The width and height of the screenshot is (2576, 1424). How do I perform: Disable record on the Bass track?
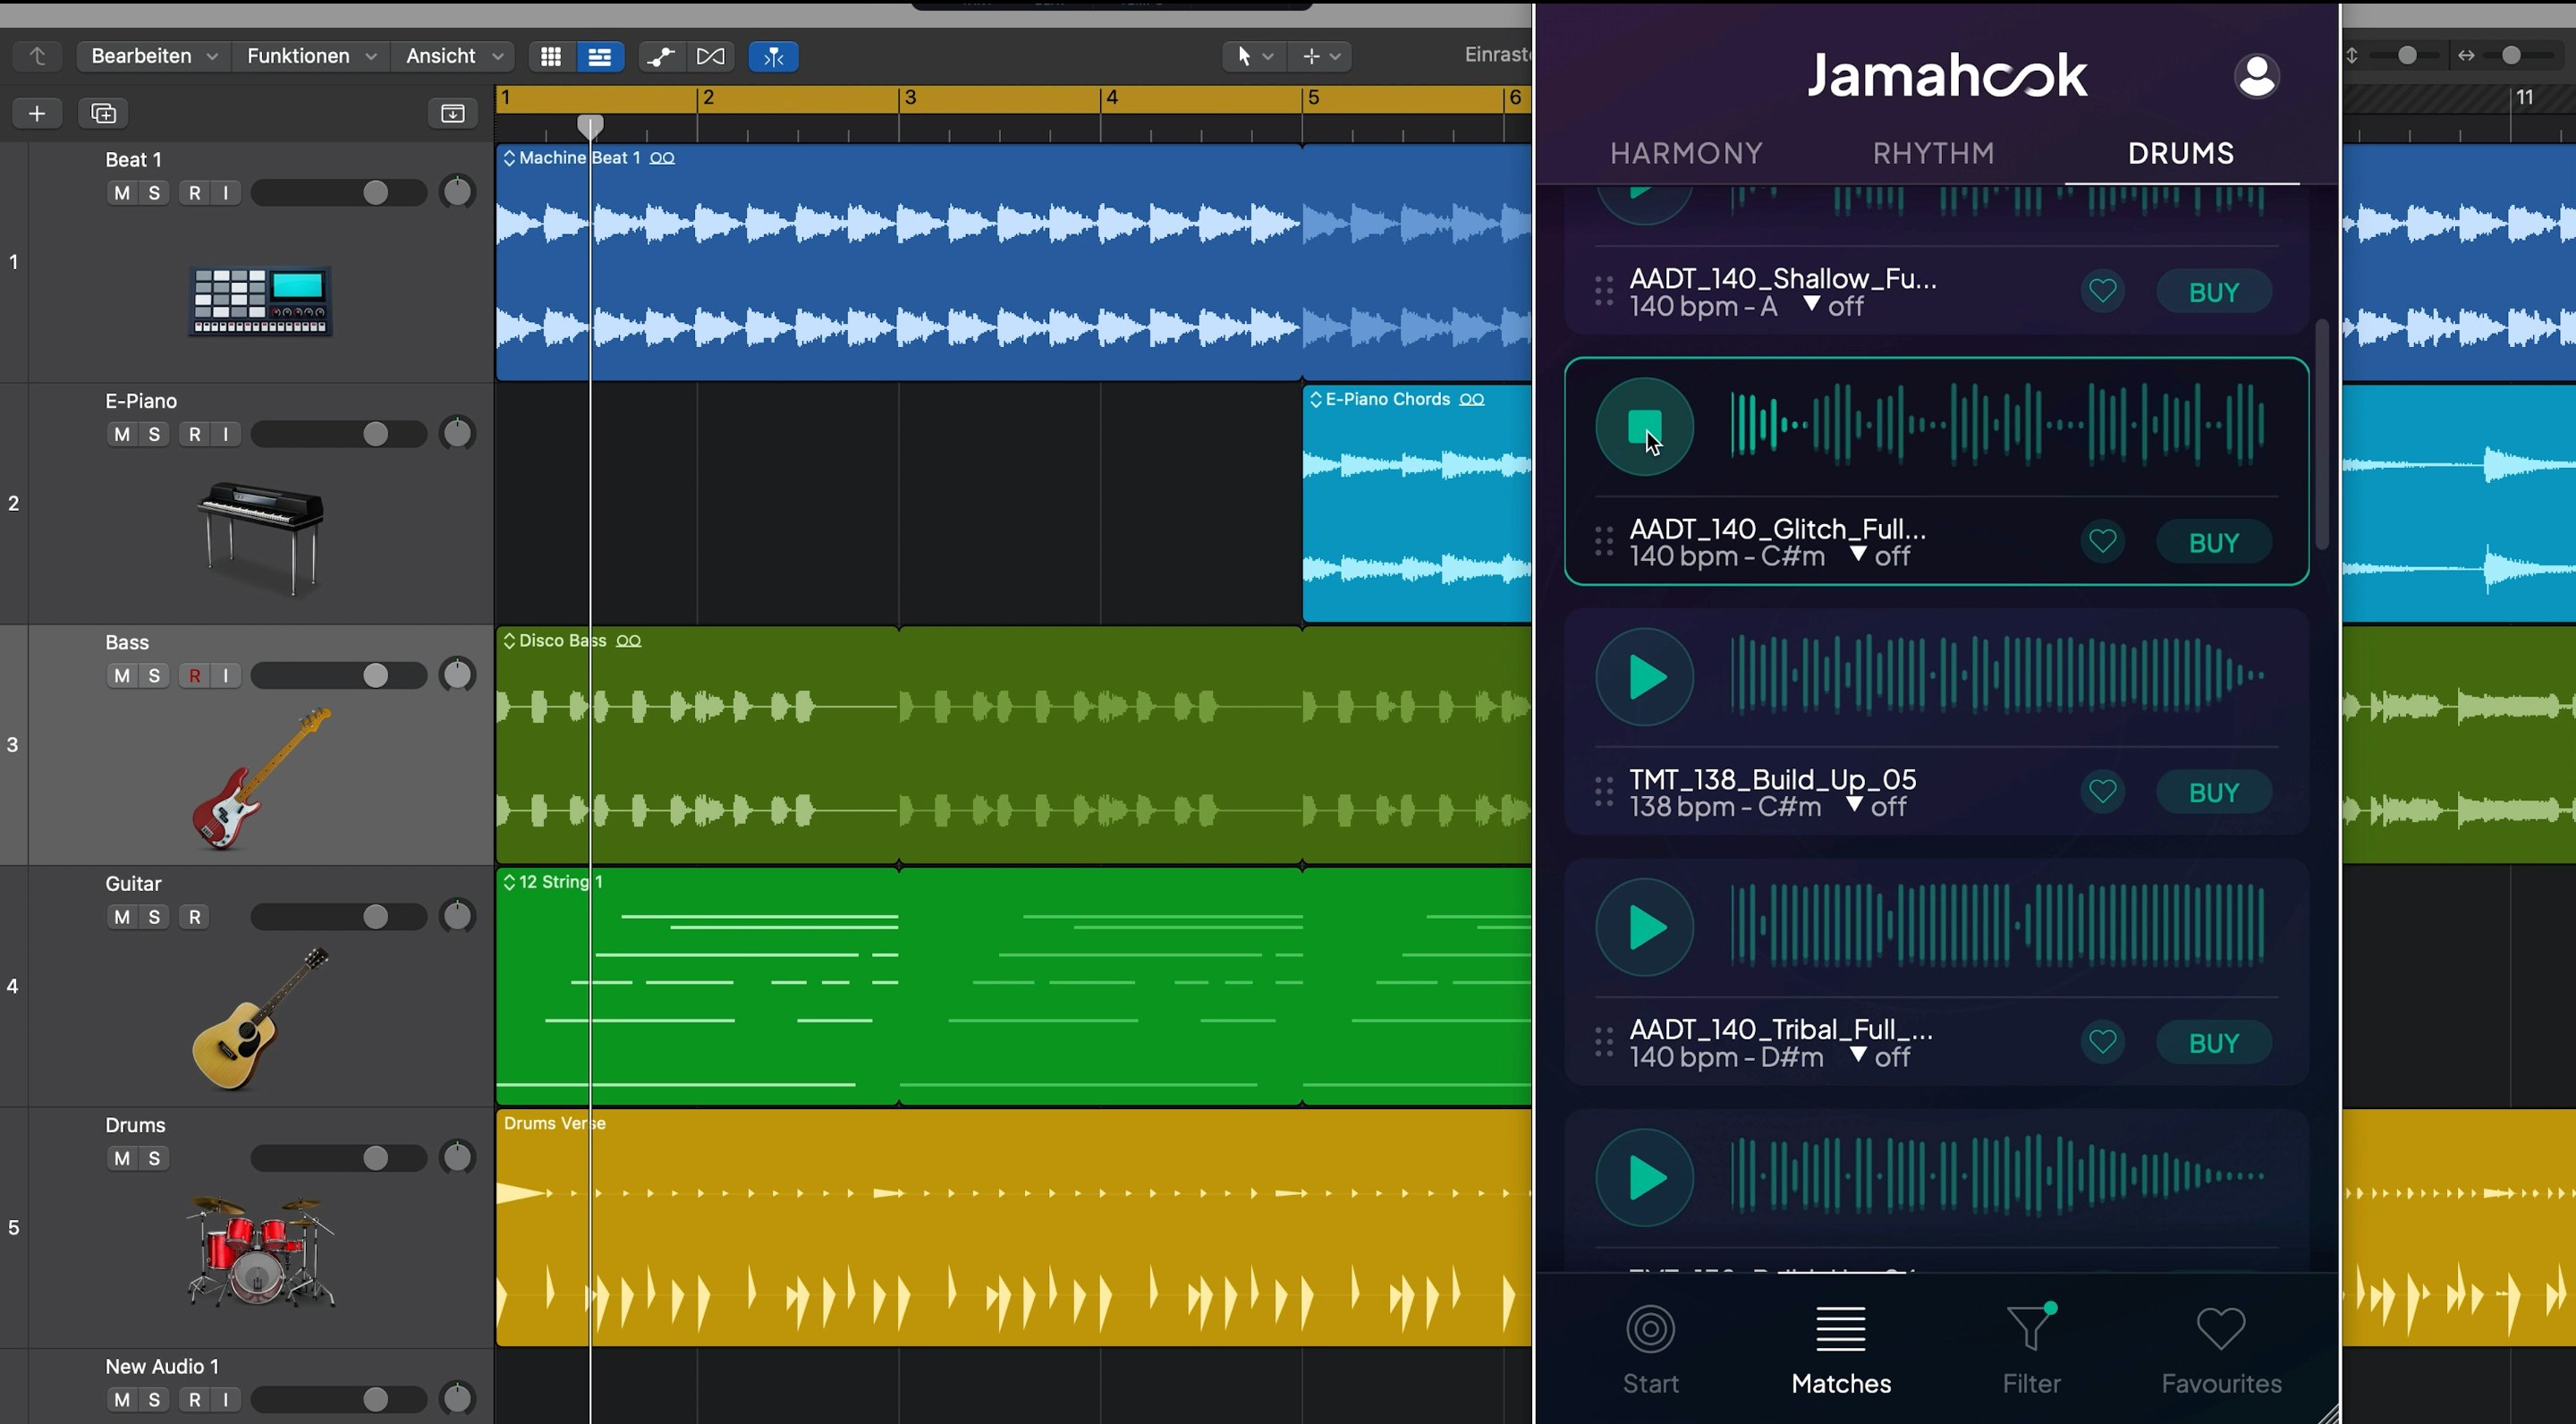[x=194, y=676]
